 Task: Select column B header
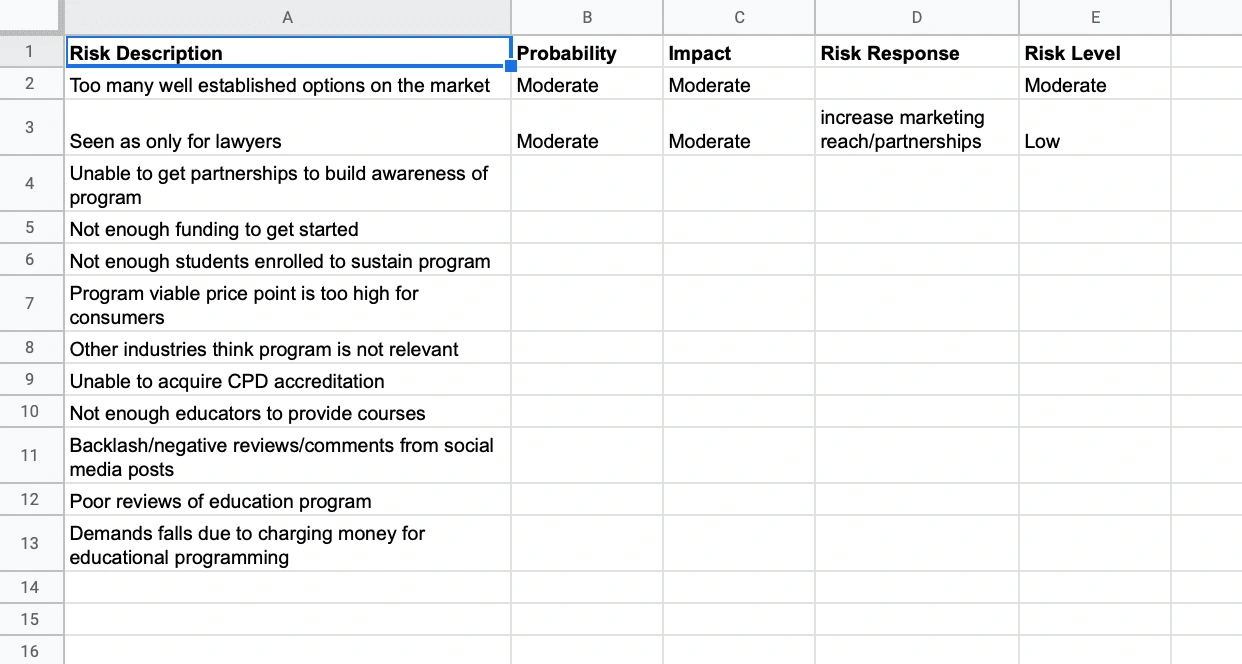pyautogui.click(x=587, y=17)
